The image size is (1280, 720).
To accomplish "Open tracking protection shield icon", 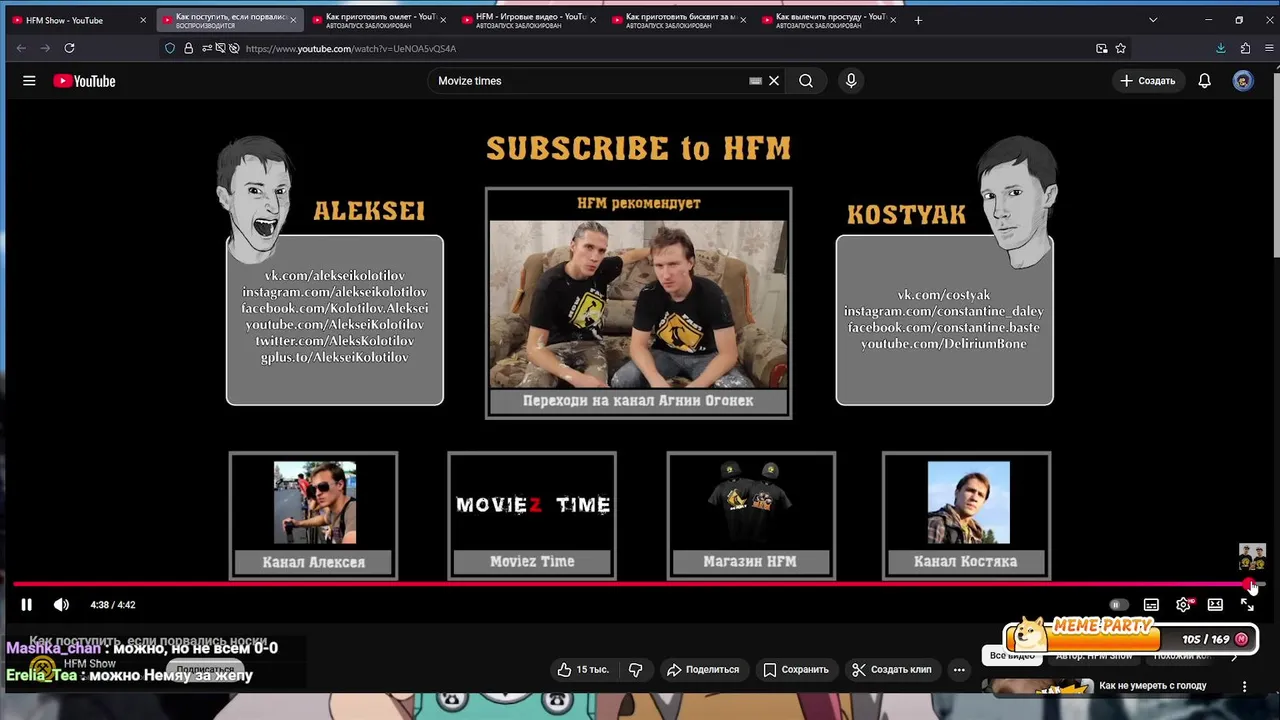I will (x=169, y=48).
